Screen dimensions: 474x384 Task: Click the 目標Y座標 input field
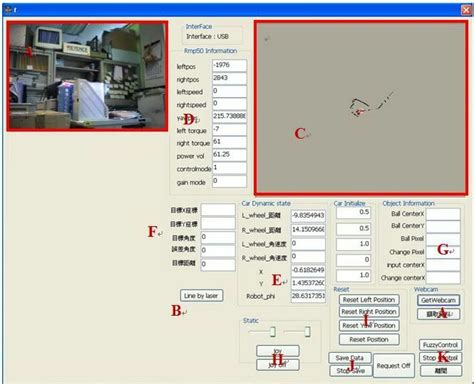point(218,223)
